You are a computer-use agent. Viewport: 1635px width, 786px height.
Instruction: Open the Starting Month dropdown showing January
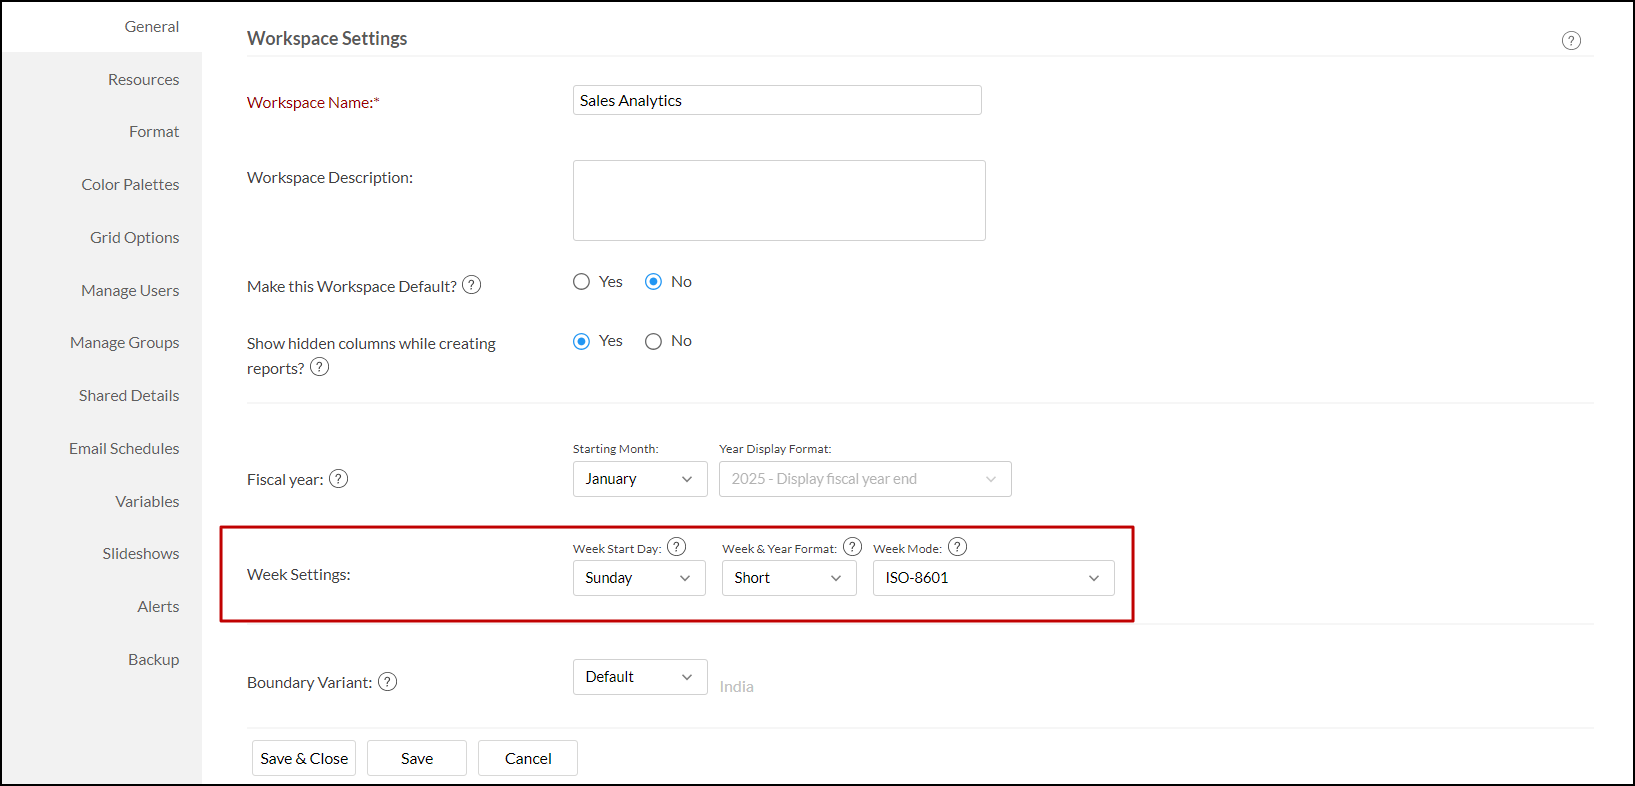639,479
